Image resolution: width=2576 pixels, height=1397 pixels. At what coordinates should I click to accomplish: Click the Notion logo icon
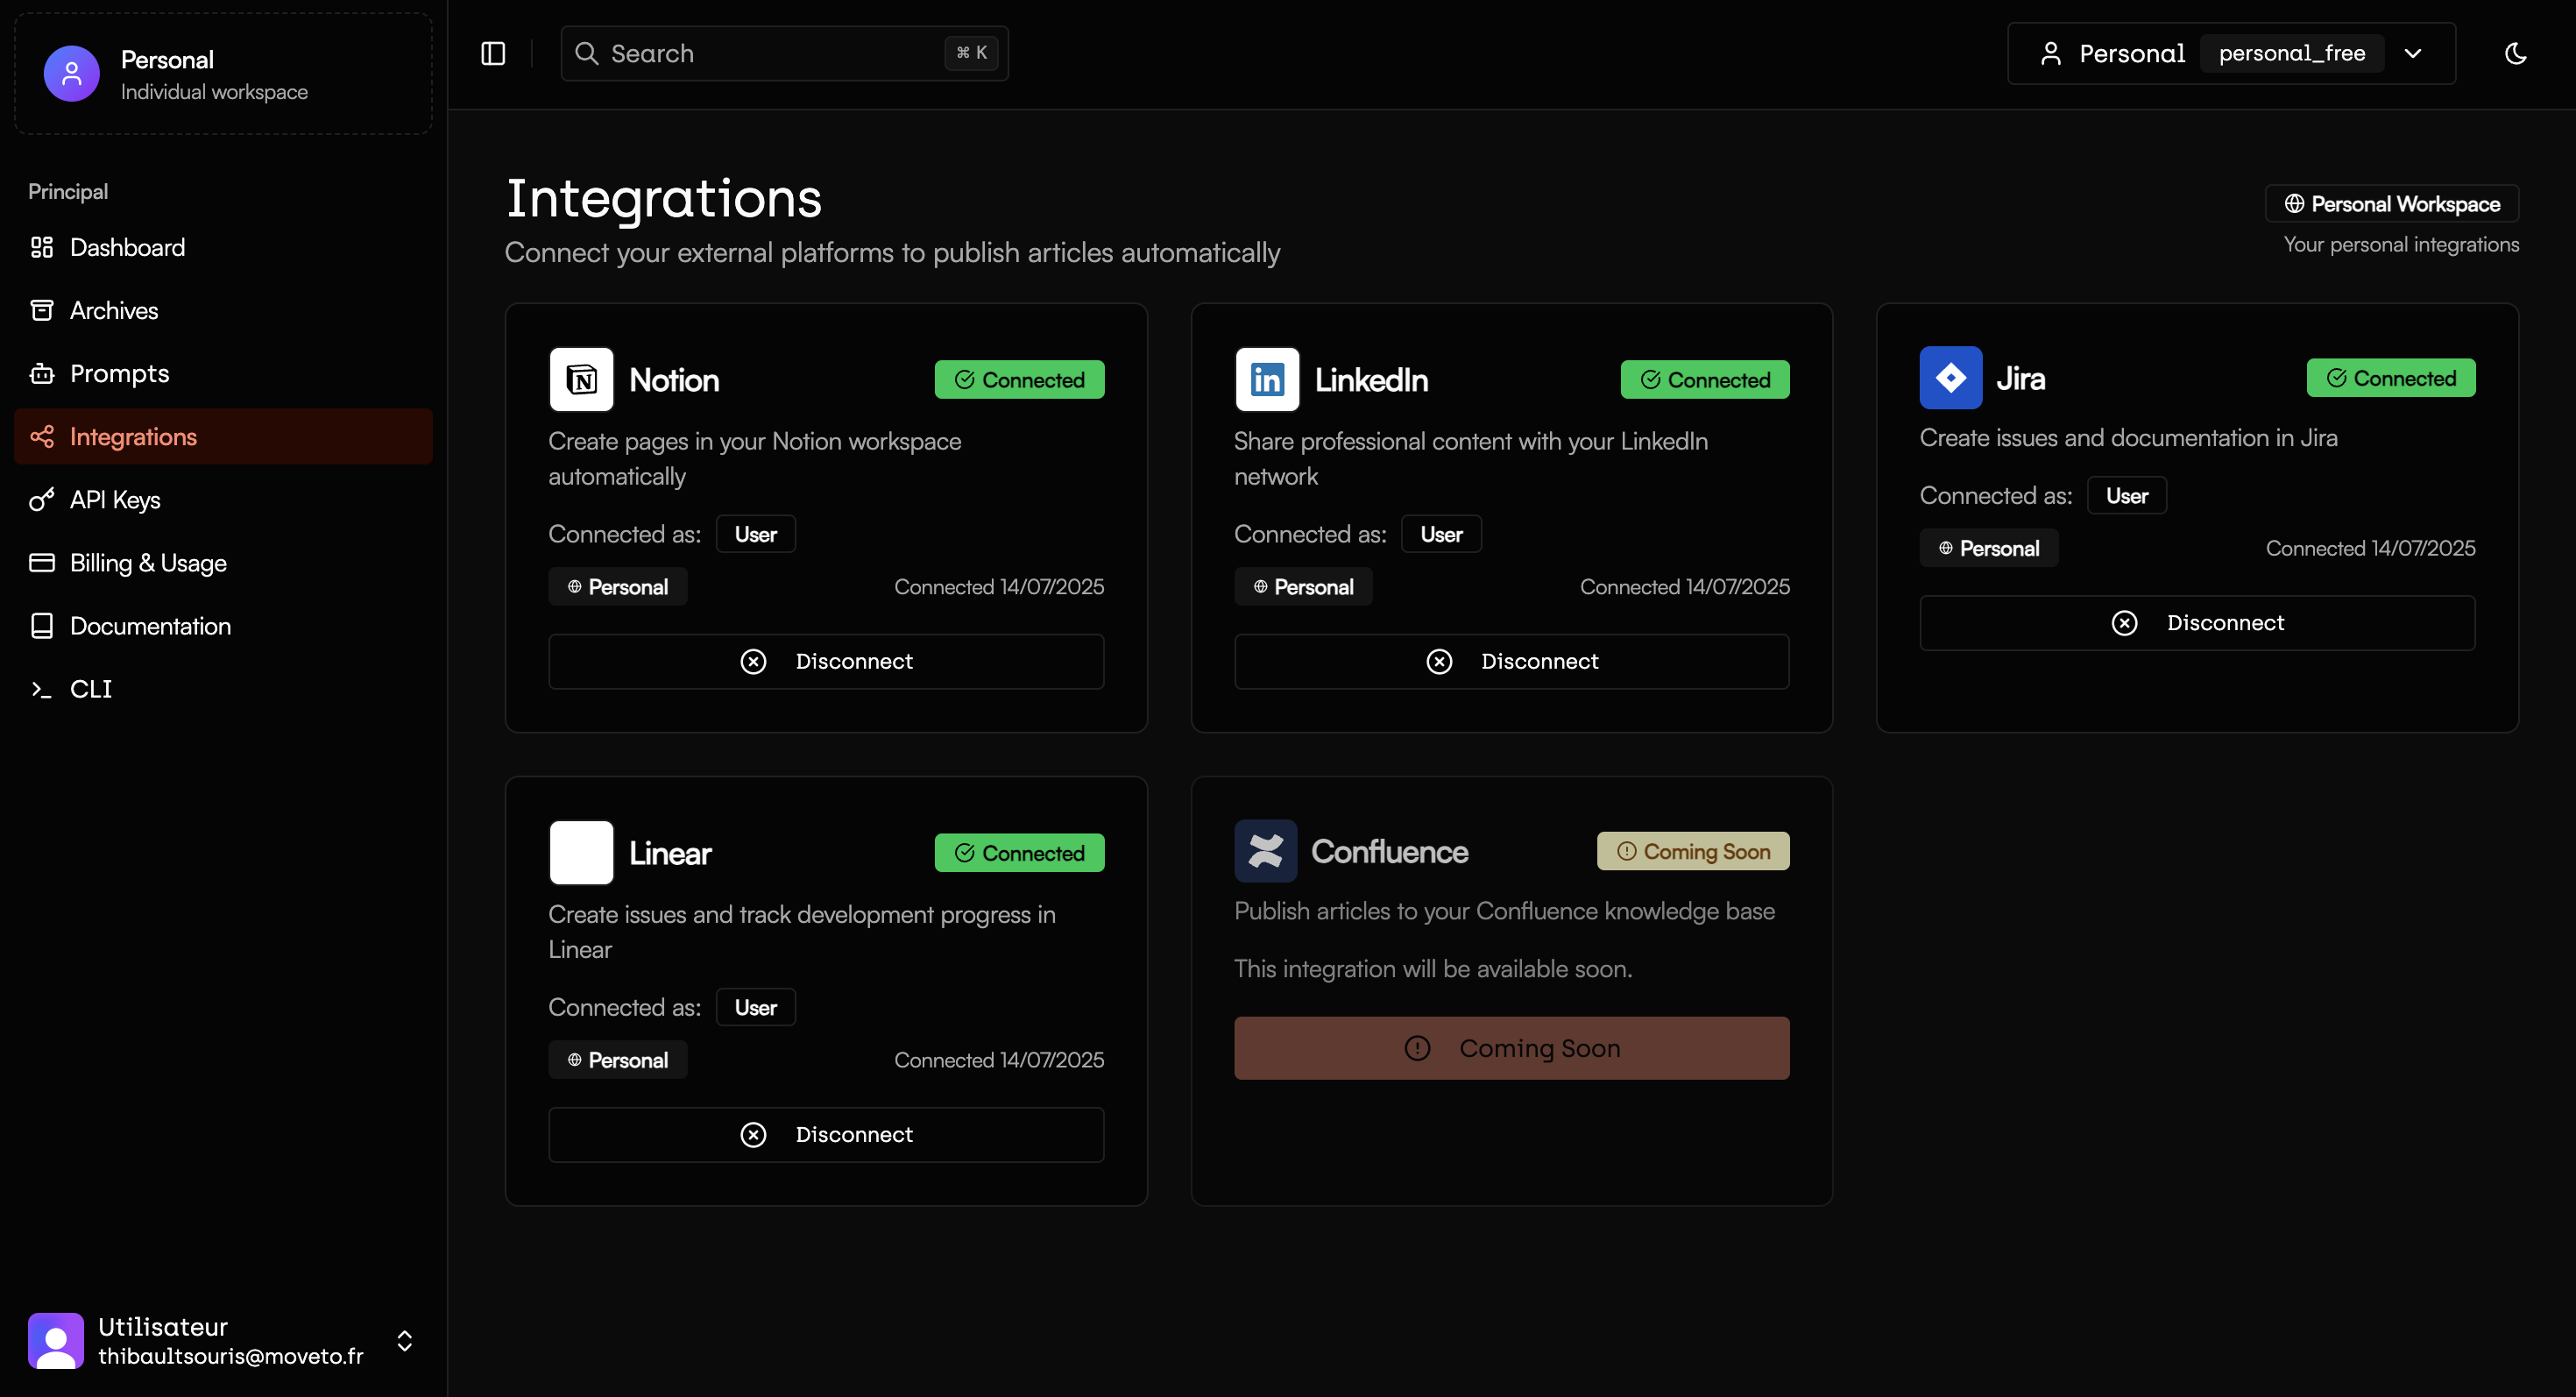coord(581,379)
